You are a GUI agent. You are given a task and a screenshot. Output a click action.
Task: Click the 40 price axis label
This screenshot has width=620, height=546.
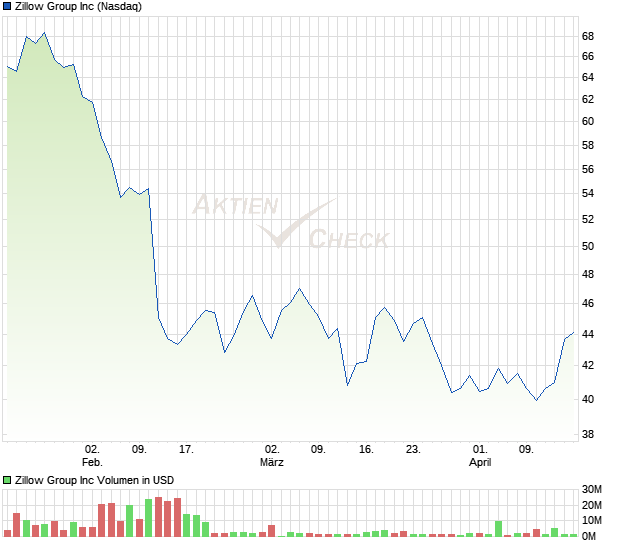(x=588, y=399)
